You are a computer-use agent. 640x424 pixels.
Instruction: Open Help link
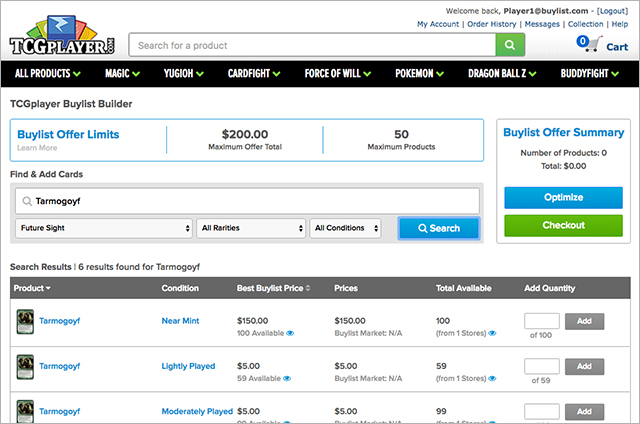click(620, 24)
